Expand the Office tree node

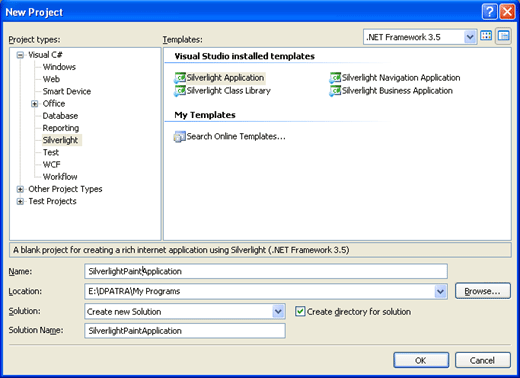pos(35,104)
